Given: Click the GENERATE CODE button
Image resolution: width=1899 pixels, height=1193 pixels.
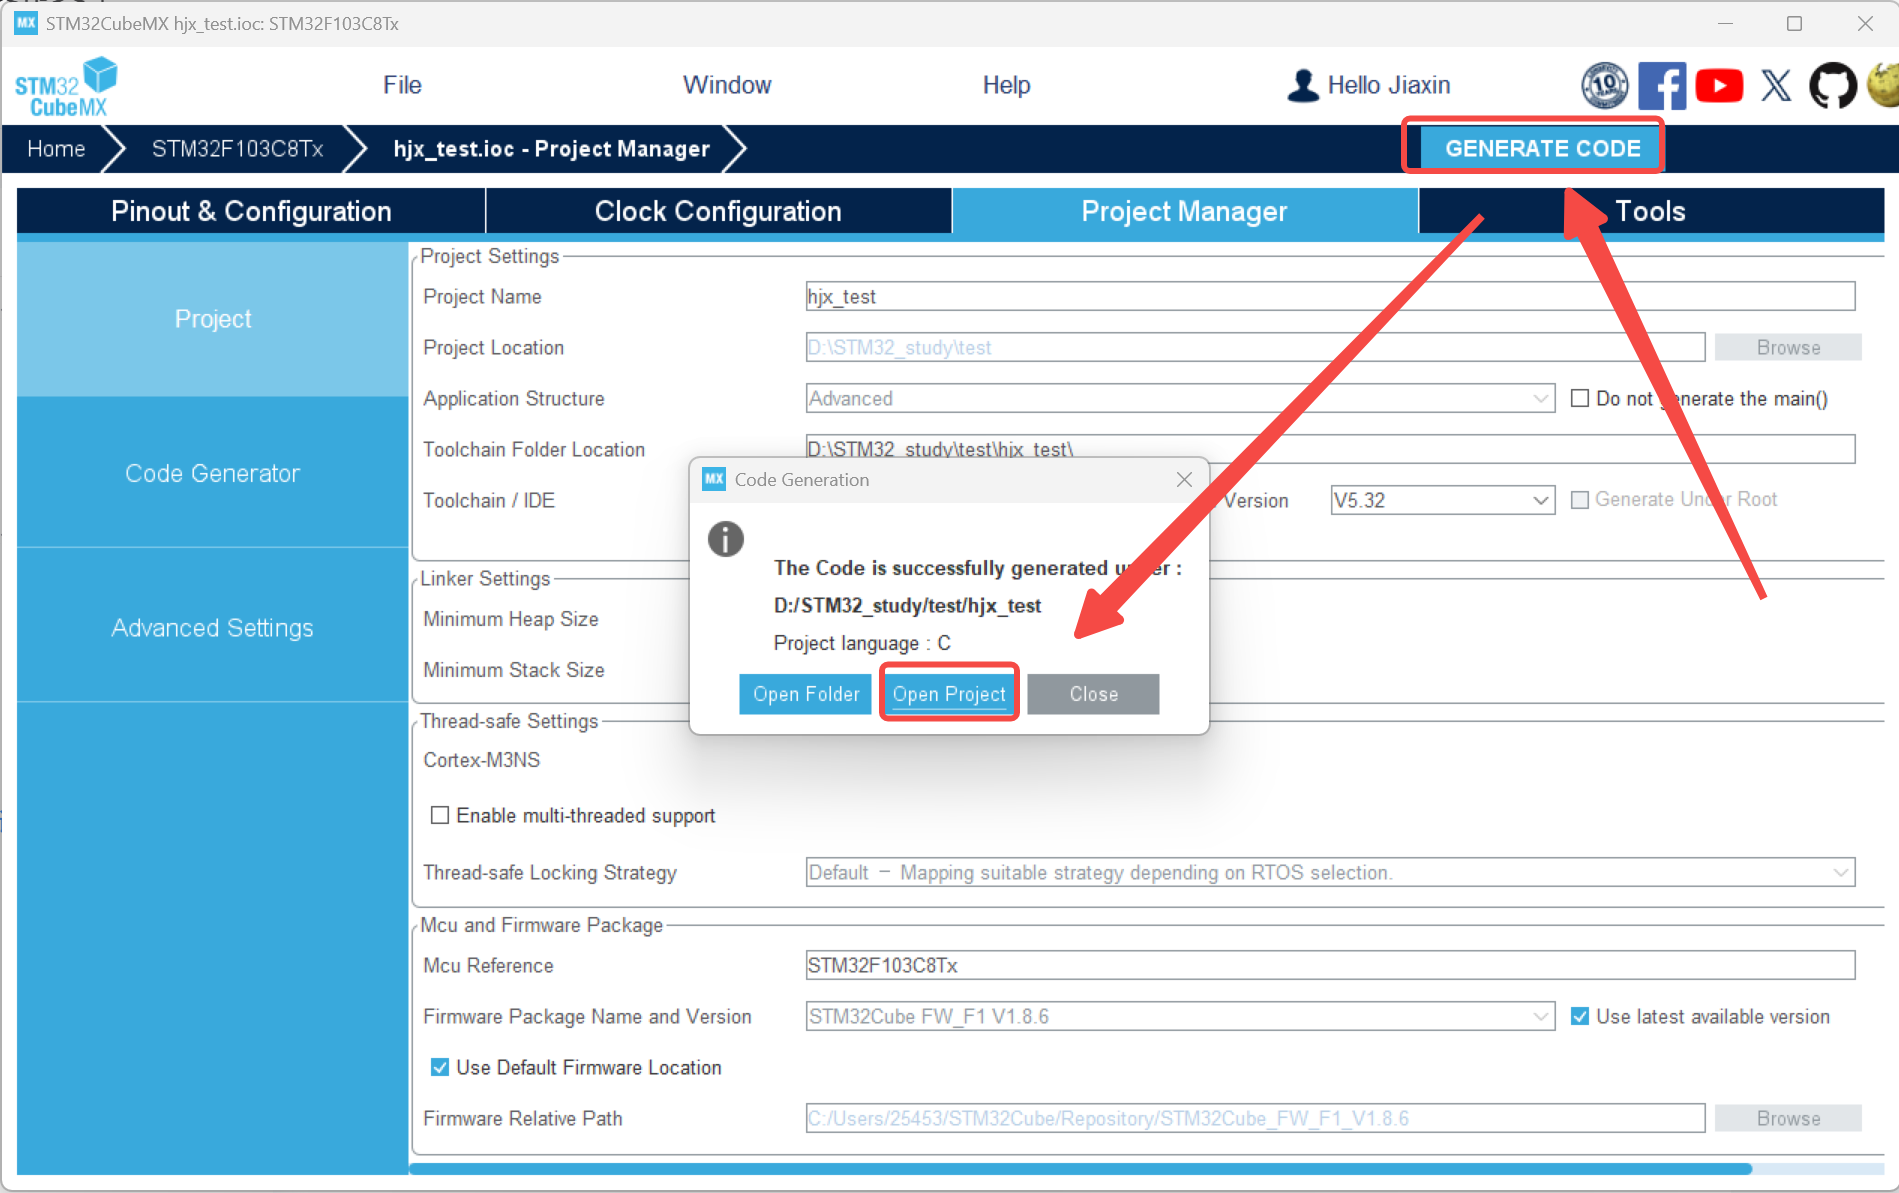Looking at the screenshot, I should tap(1542, 148).
